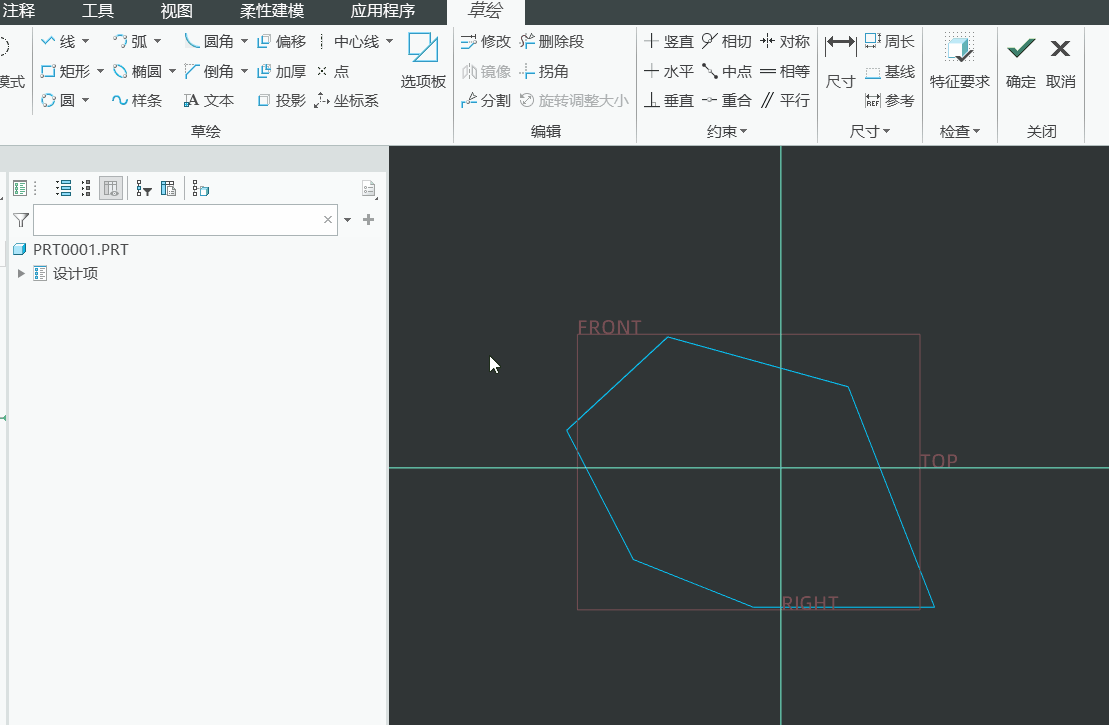Image resolution: width=1109 pixels, height=725 pixels.
Task: Click the 删除段 (Delete Segment) tool
Action: click(552, 42)
